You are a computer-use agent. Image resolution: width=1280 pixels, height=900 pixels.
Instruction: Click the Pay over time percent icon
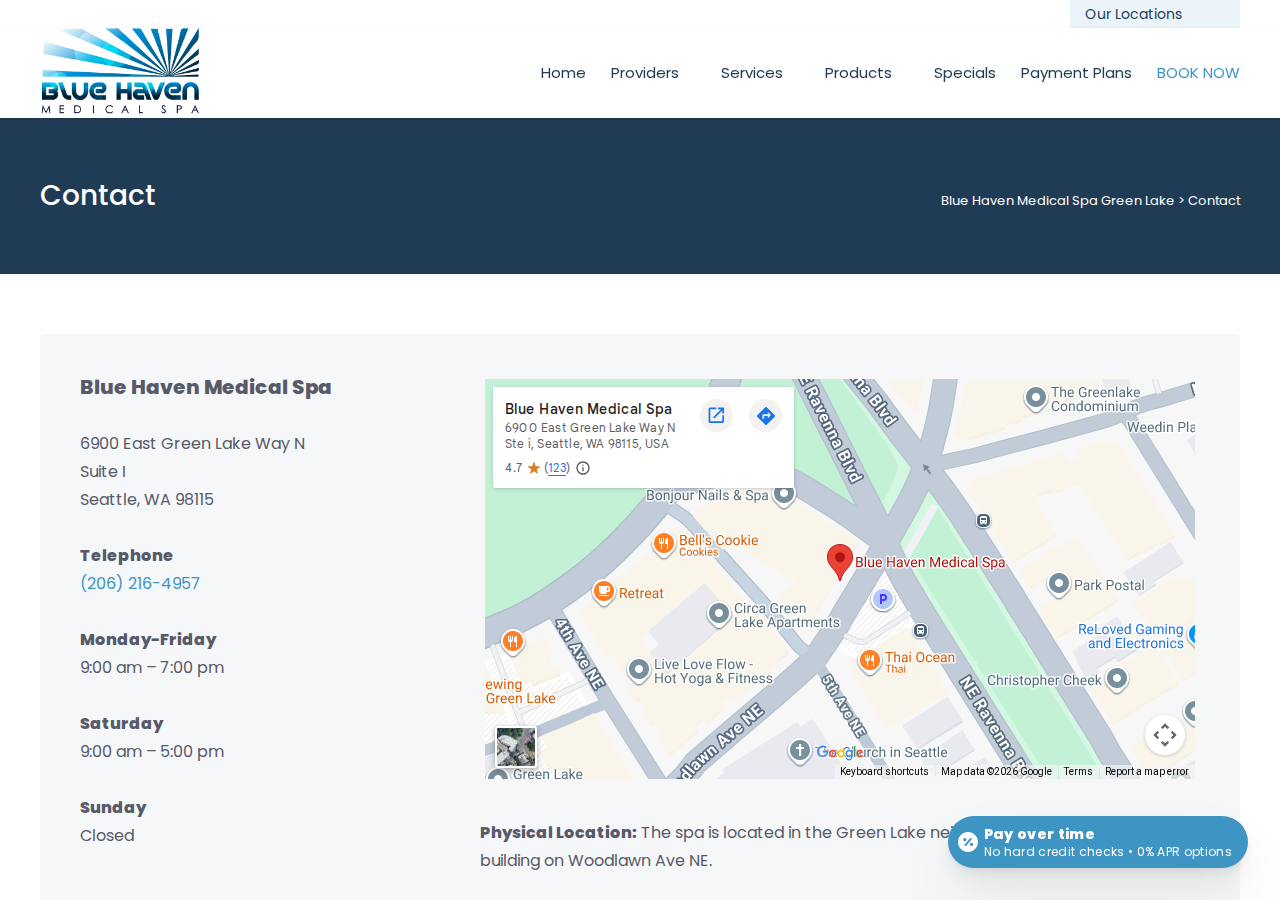tap(968, 842)
